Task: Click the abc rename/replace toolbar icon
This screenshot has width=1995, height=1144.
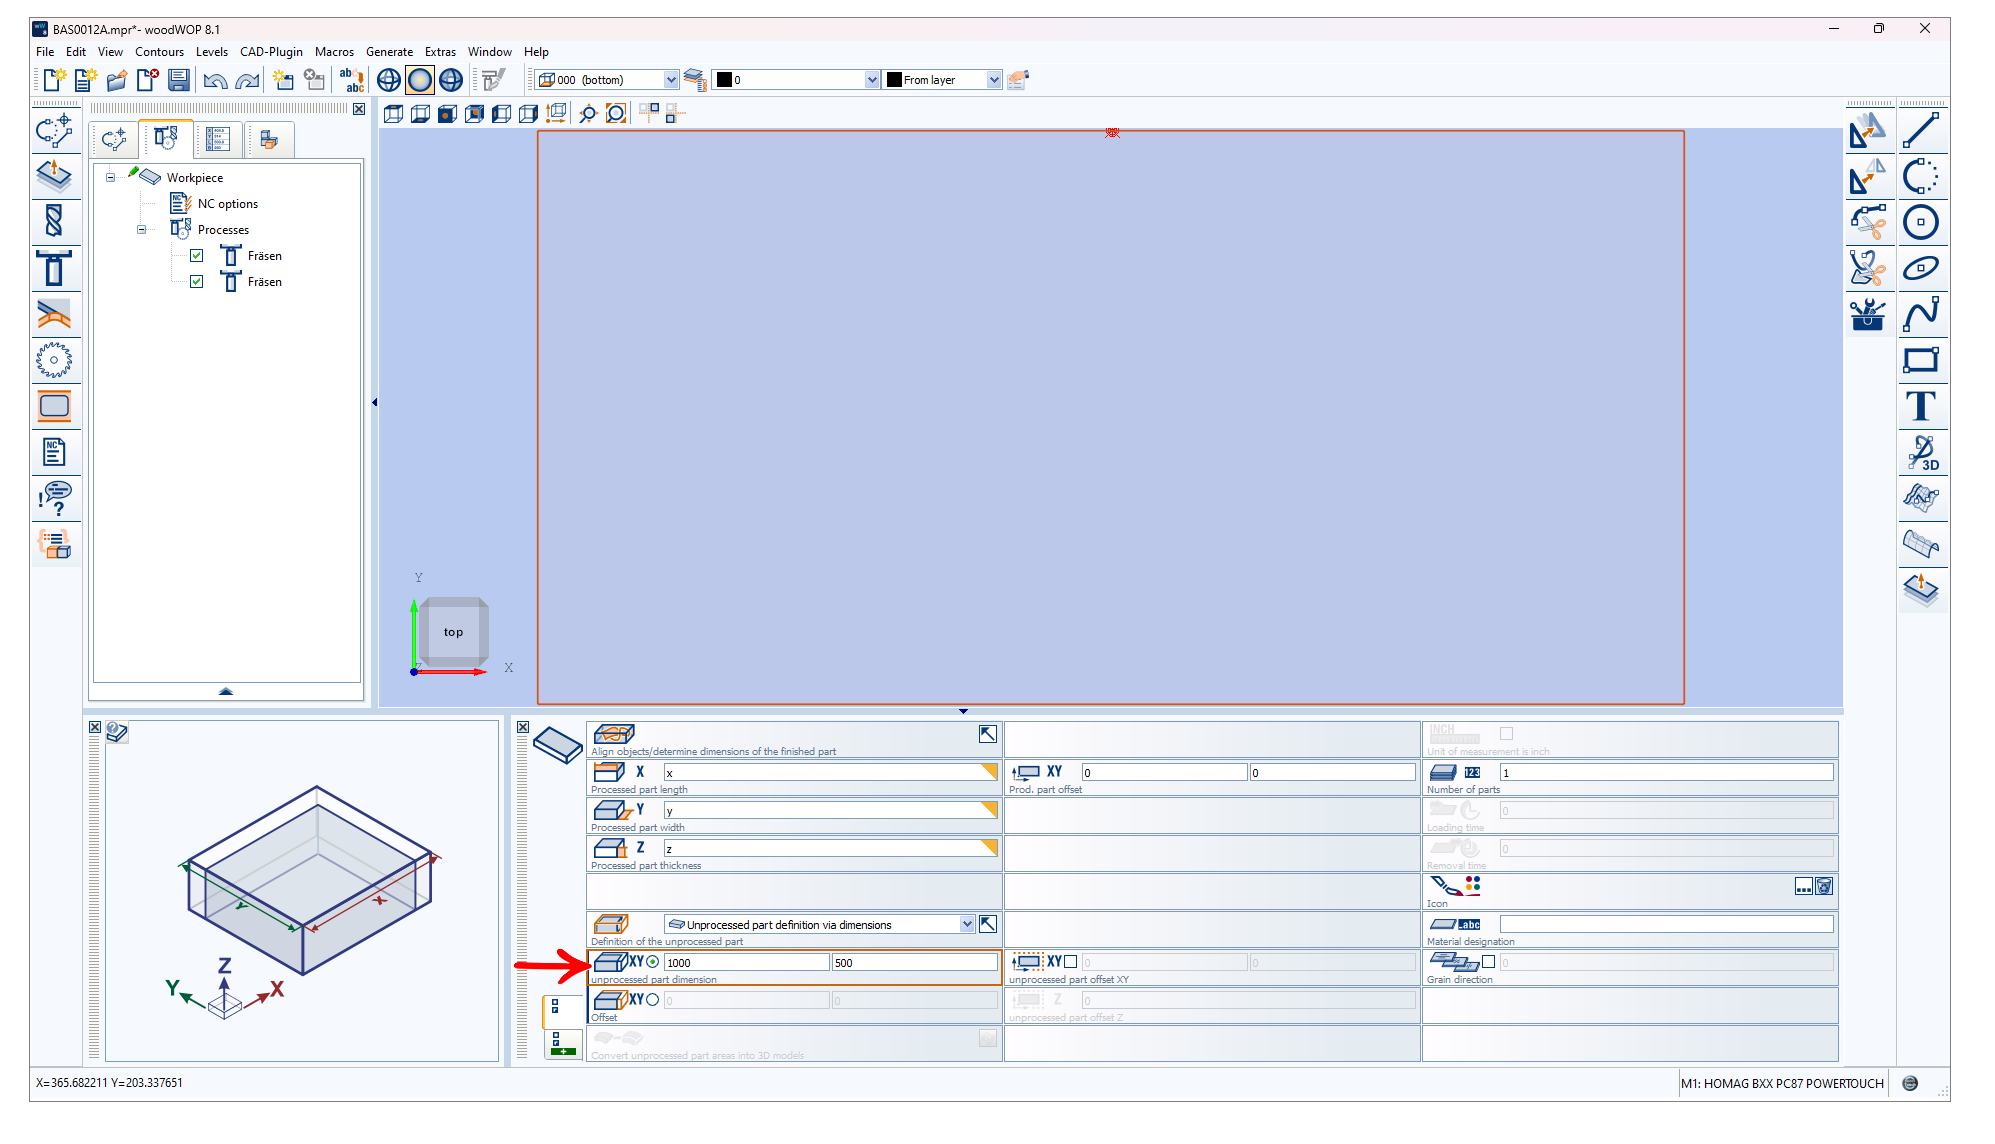Action: pos(351,80)
